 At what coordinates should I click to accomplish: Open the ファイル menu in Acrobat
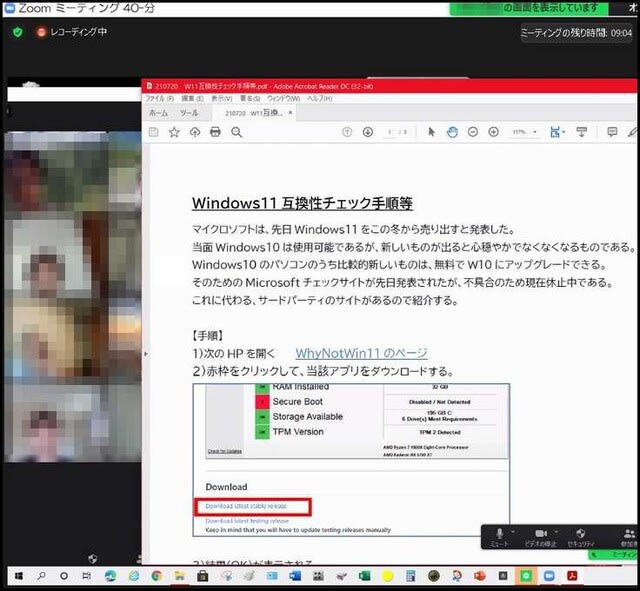160,99
